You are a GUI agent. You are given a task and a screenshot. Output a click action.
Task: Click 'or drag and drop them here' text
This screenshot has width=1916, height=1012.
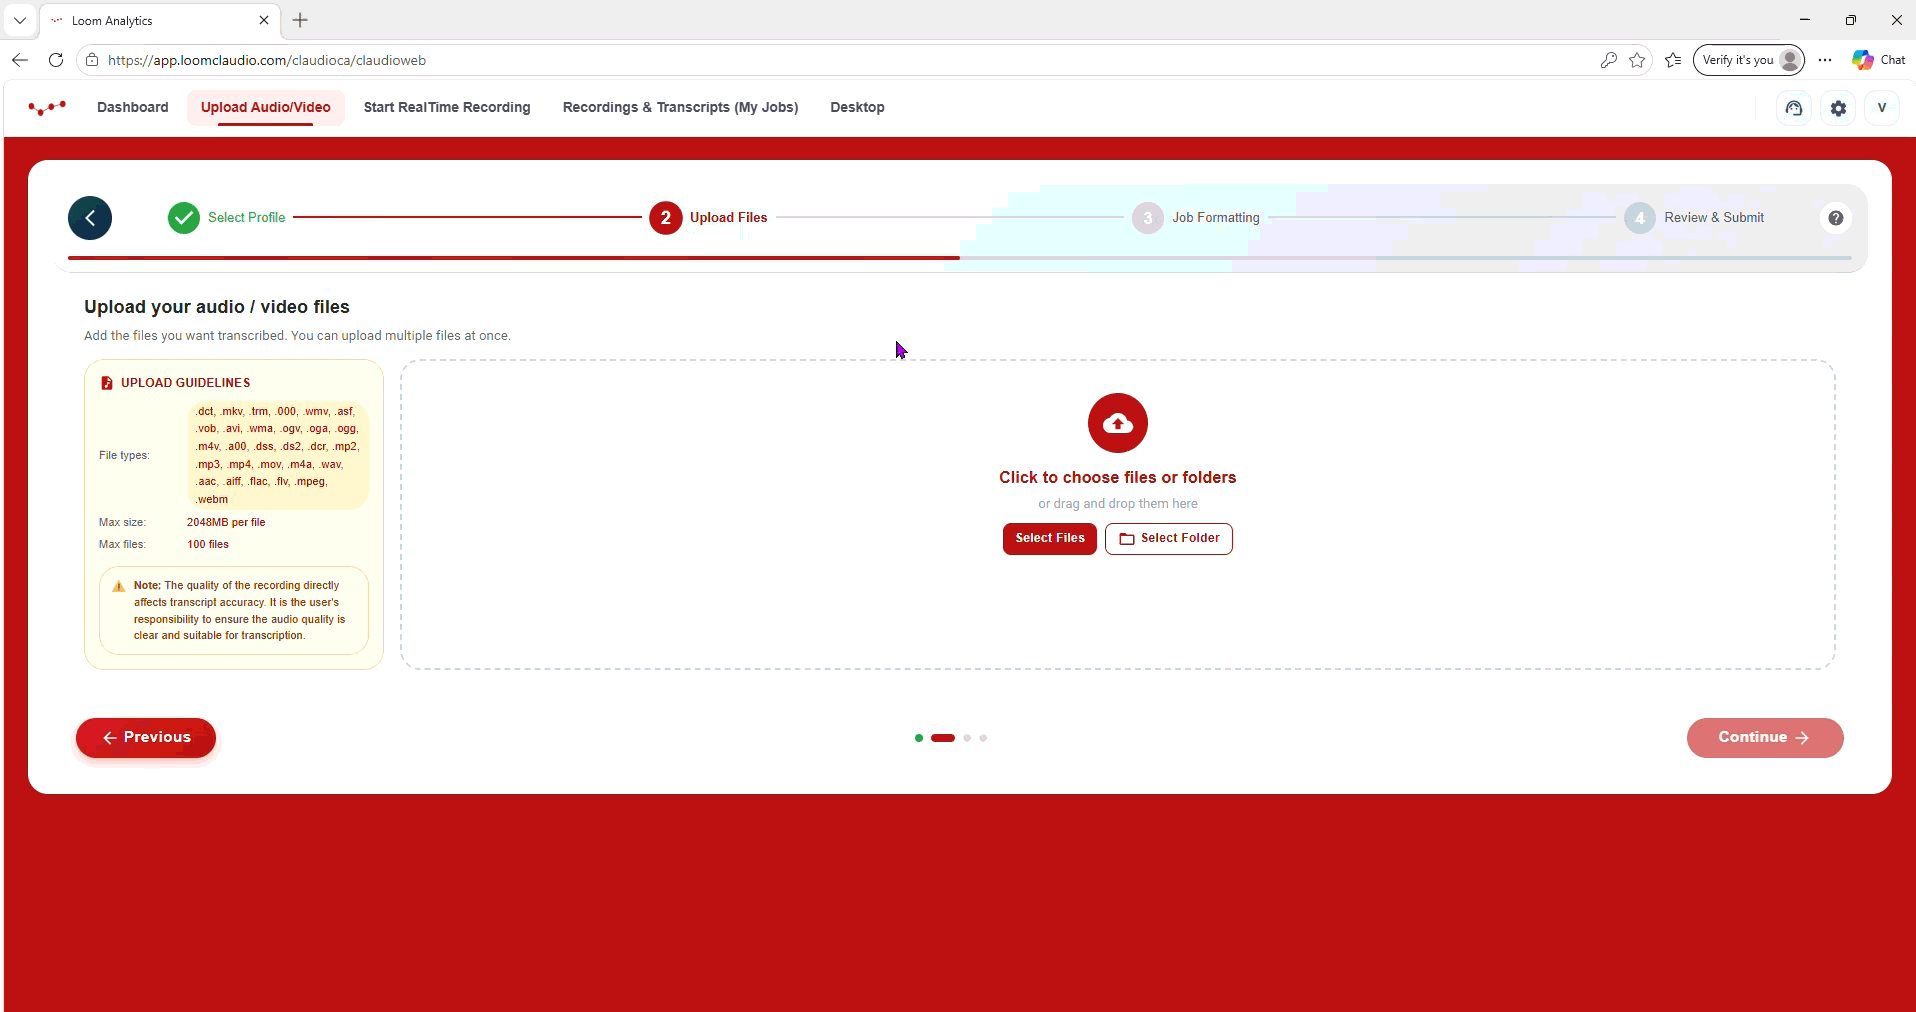point(1118,504)
